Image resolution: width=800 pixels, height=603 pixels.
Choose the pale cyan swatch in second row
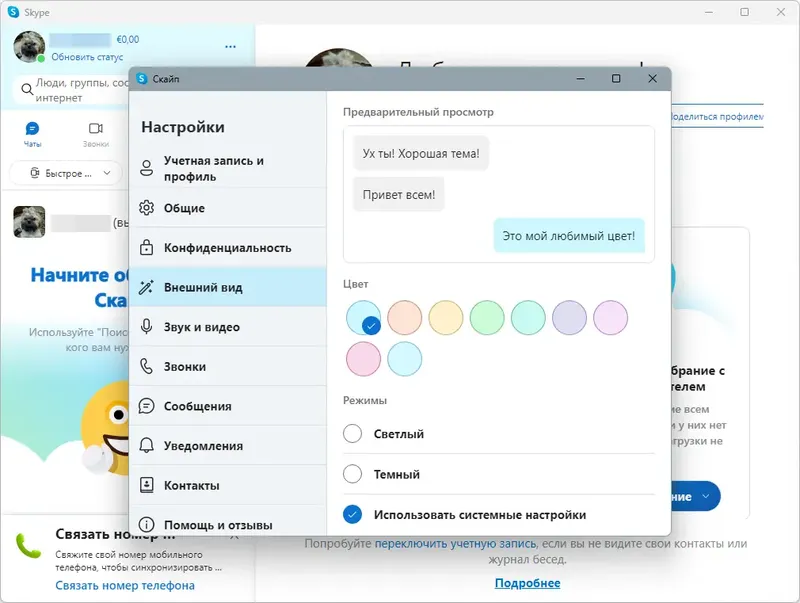[x=405, y=359]
